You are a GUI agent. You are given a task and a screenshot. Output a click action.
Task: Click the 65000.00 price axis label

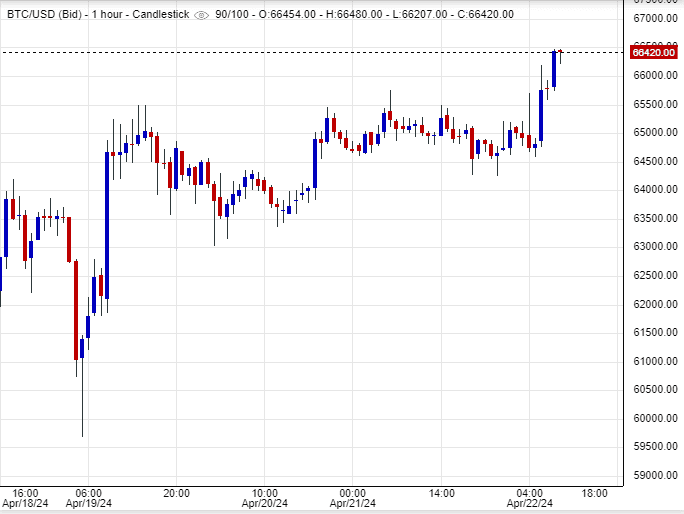pos(657,133)
